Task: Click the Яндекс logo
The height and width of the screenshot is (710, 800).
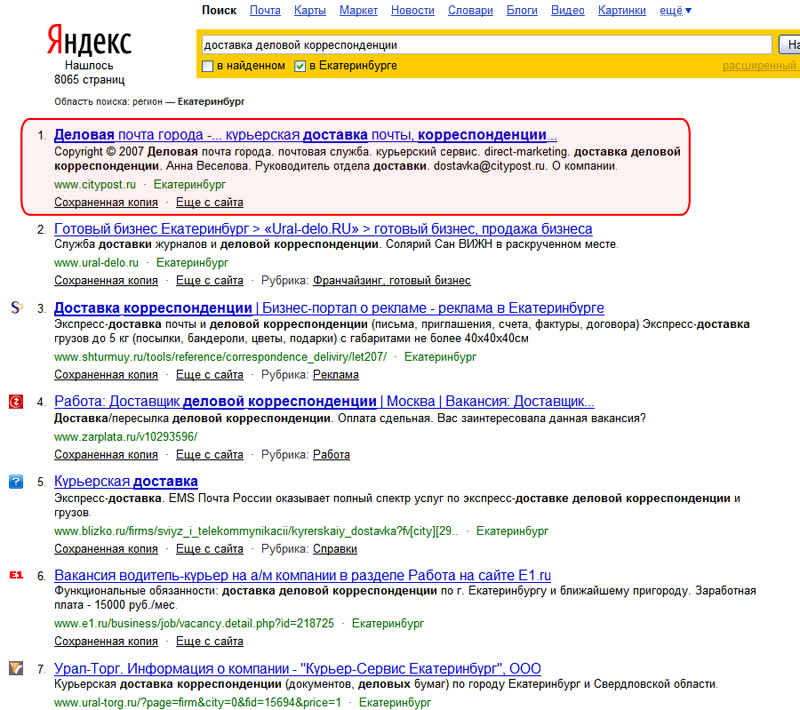Action: [x=88, y=41]
